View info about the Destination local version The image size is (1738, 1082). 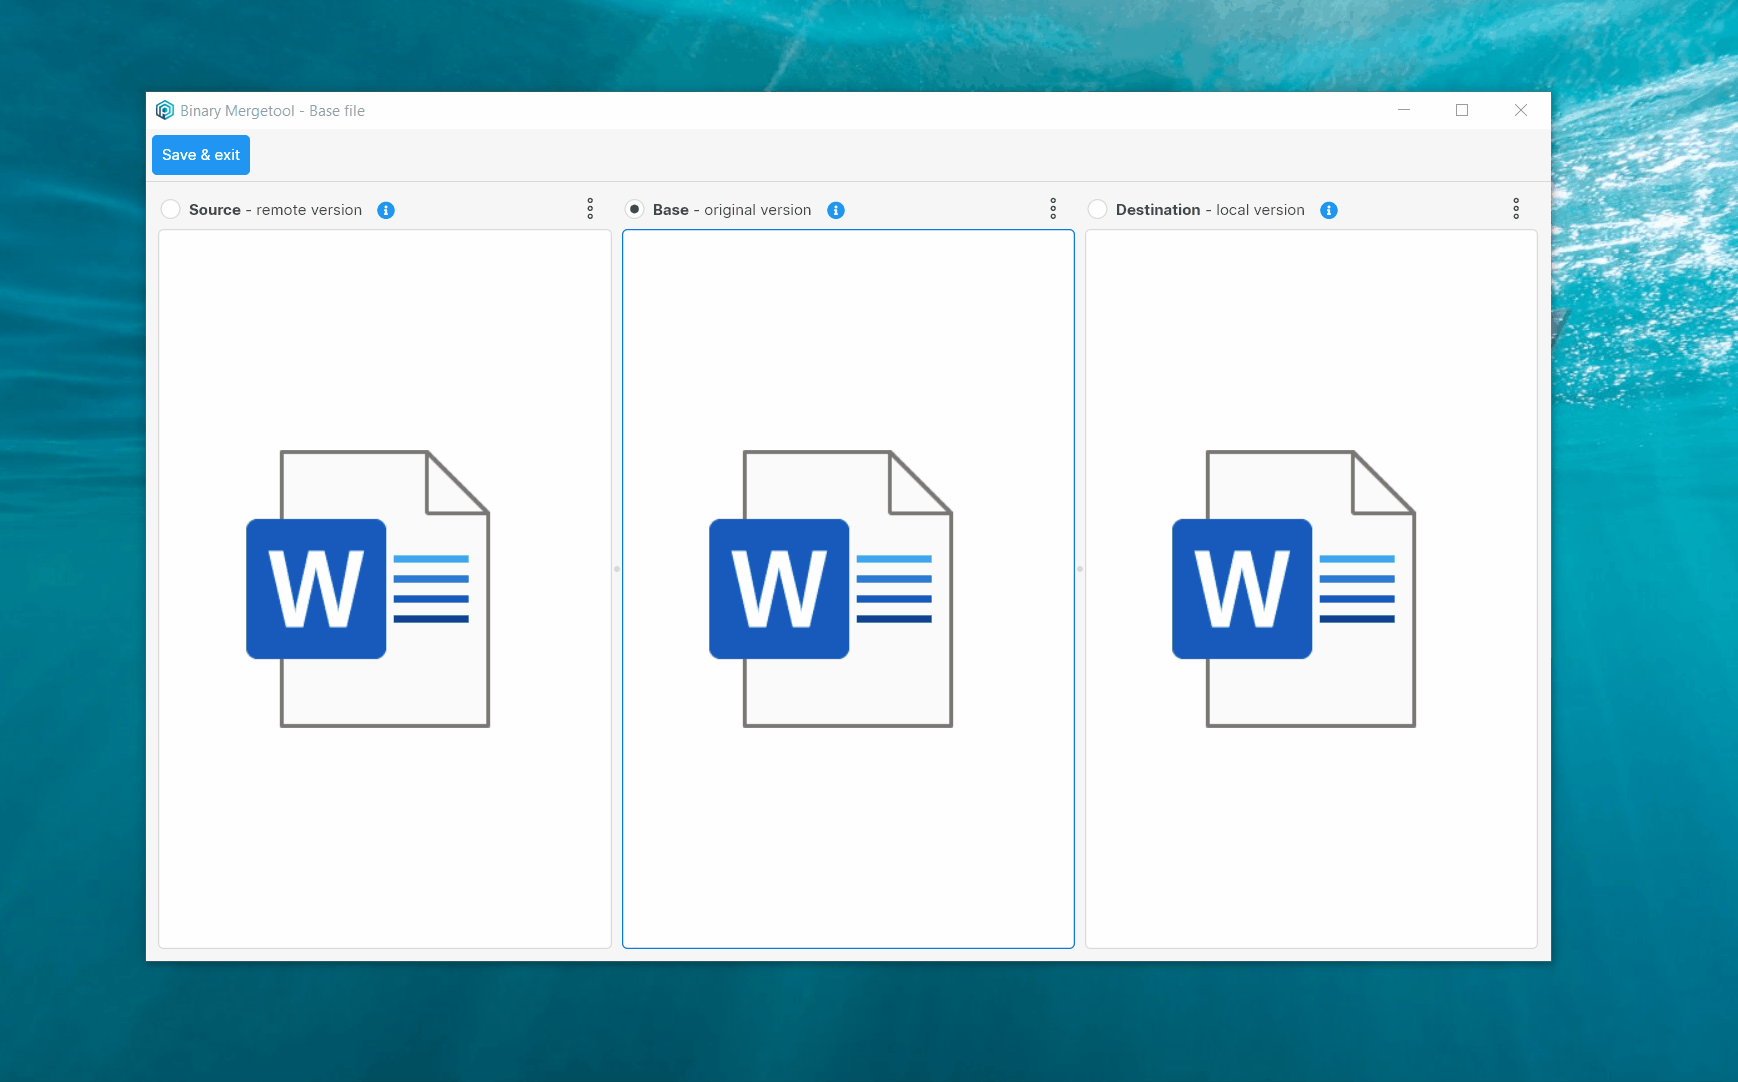point(1328,210)
